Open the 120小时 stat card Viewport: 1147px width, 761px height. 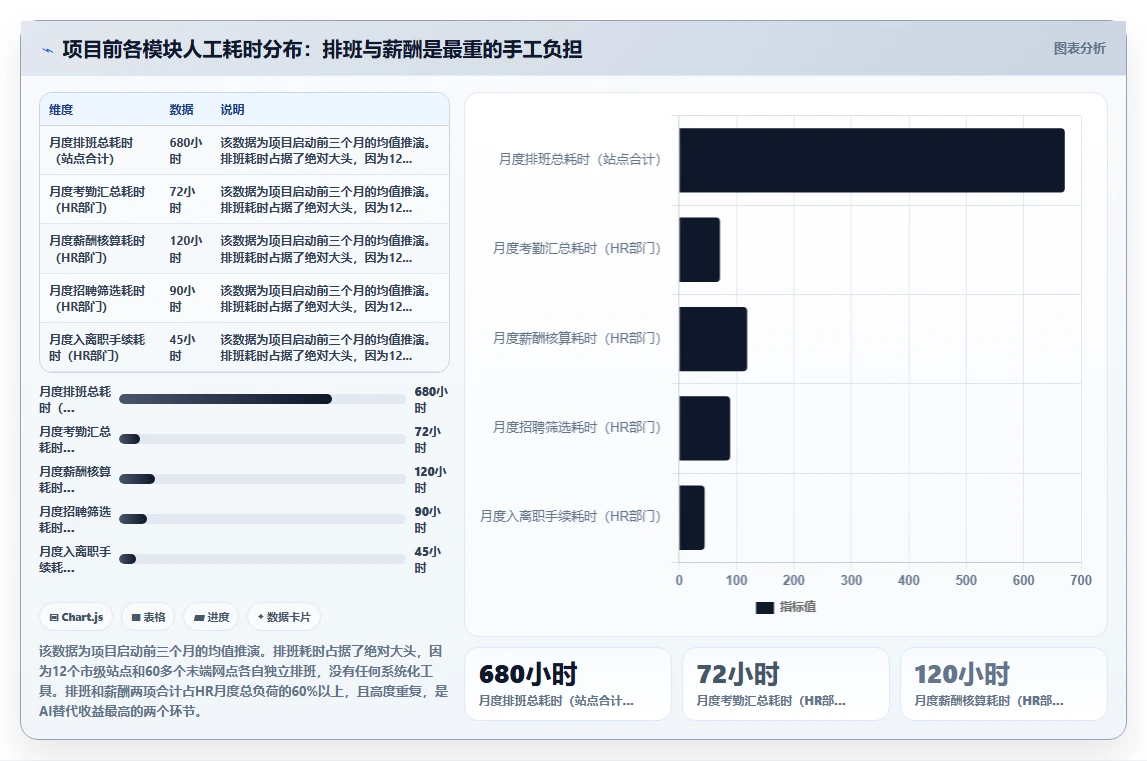click(1004, 684)
